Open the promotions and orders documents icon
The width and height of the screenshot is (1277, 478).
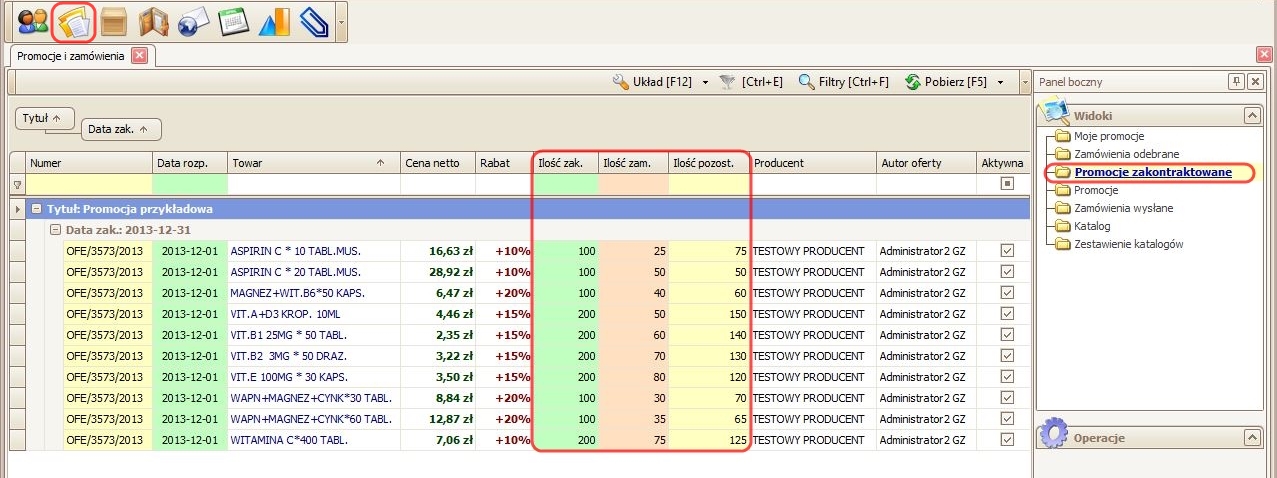click(x=73, y=21)
